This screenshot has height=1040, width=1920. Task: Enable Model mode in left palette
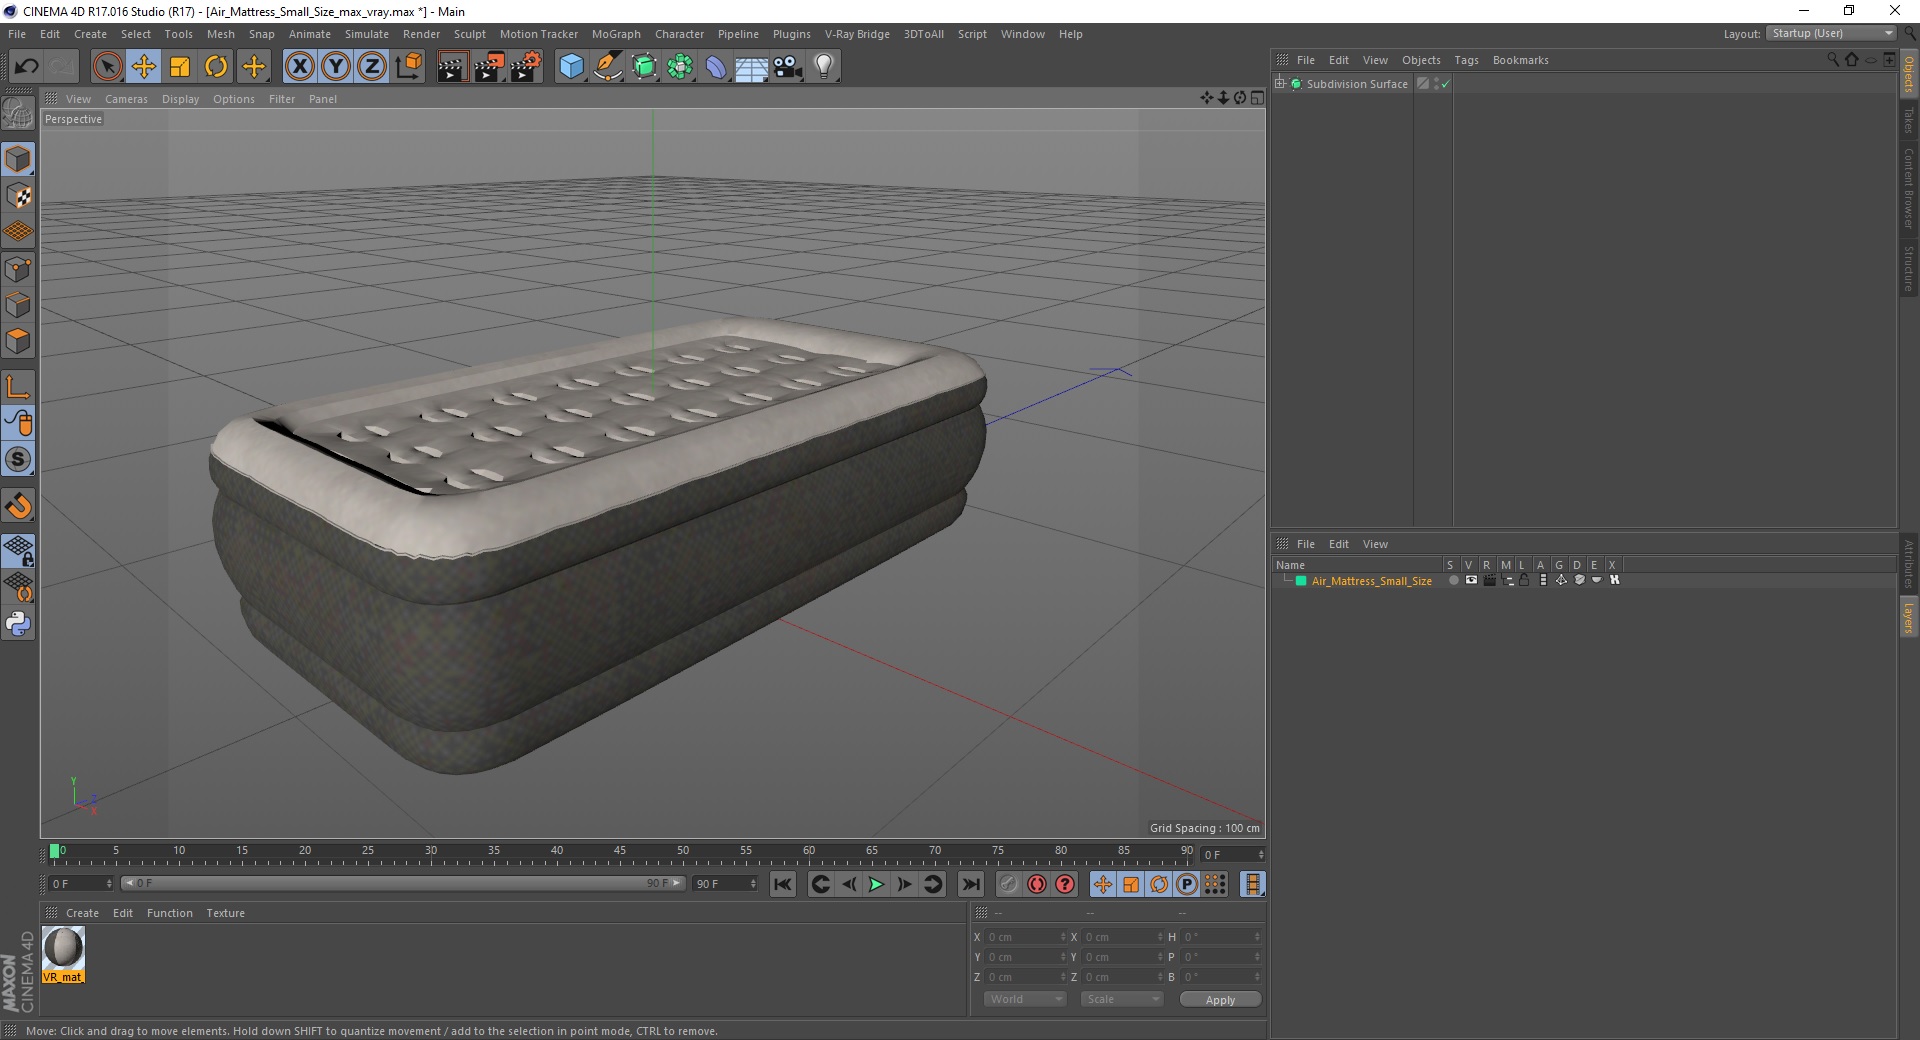(18, 159)
